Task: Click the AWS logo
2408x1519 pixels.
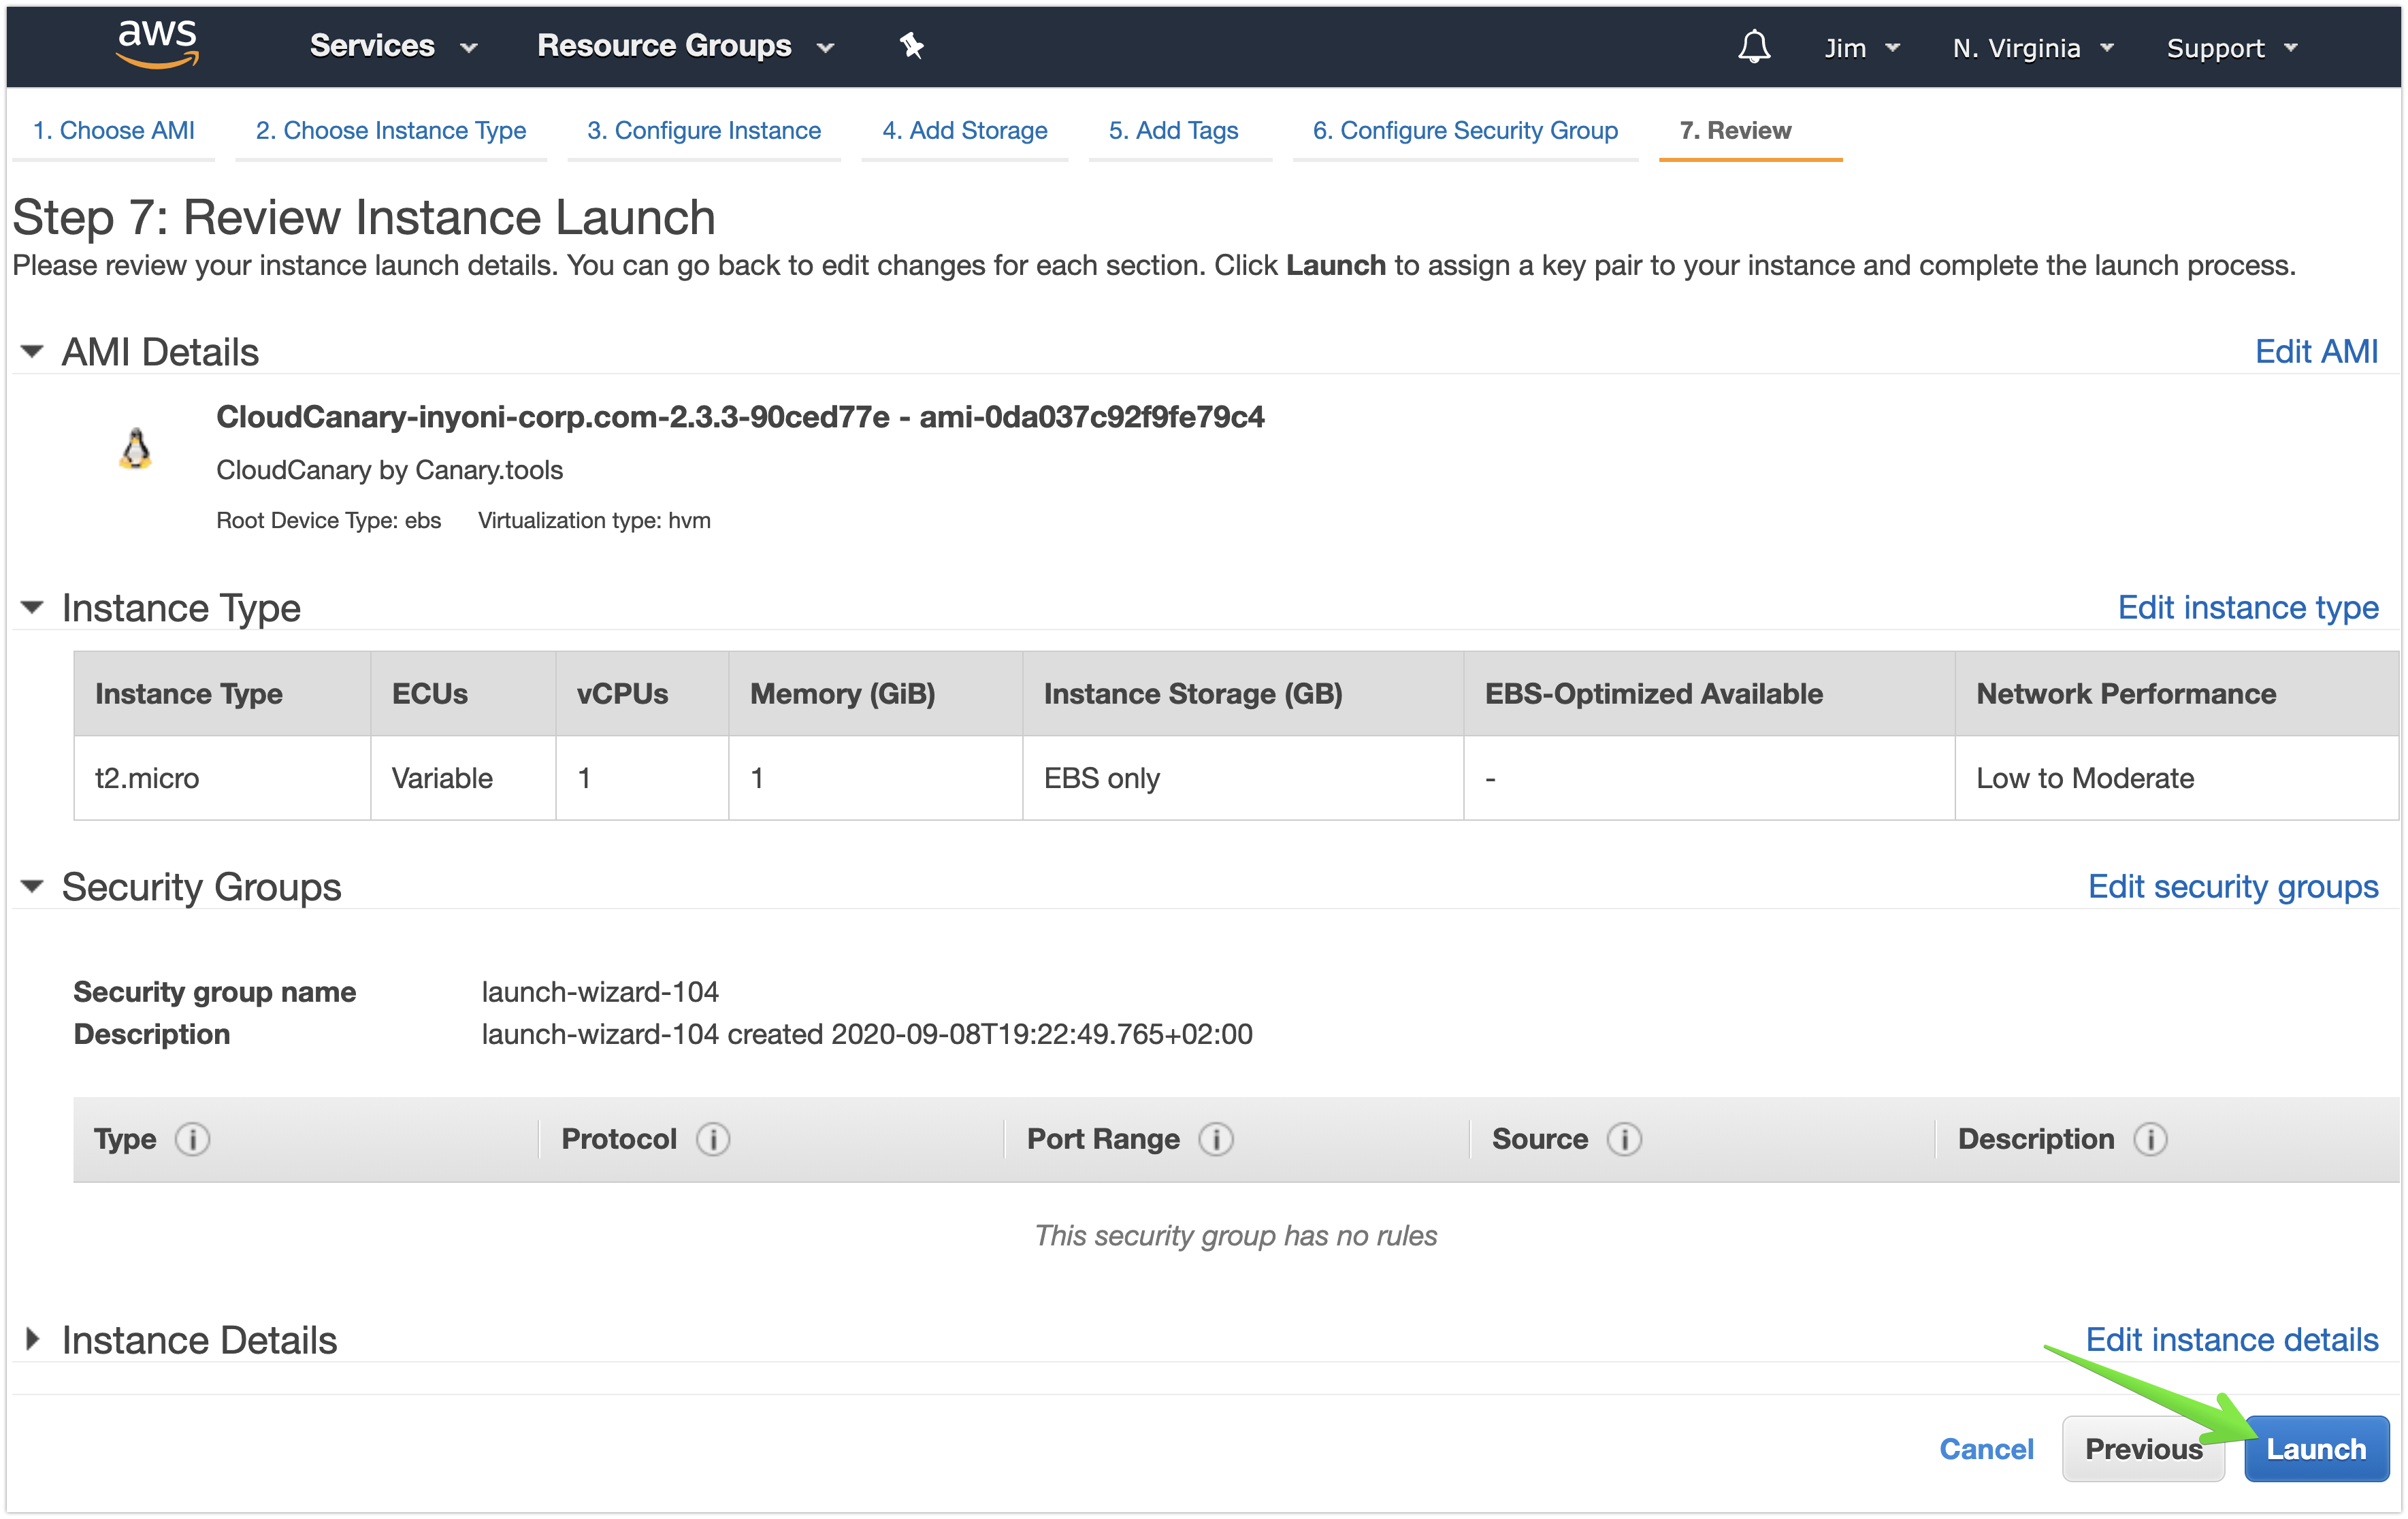Action: [x=158, y=46]
